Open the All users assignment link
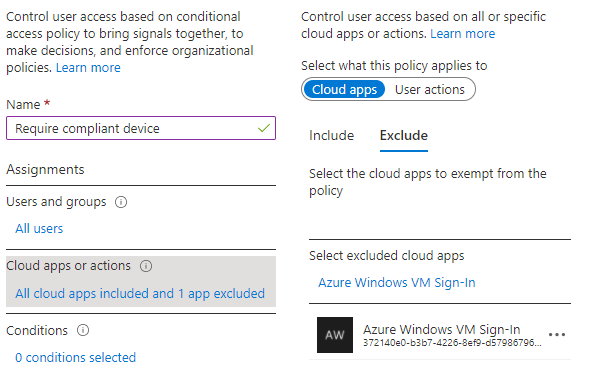Image resolution: width=589 pixels, height=370 pixels. pyautogui.click(x=39, y=229)
